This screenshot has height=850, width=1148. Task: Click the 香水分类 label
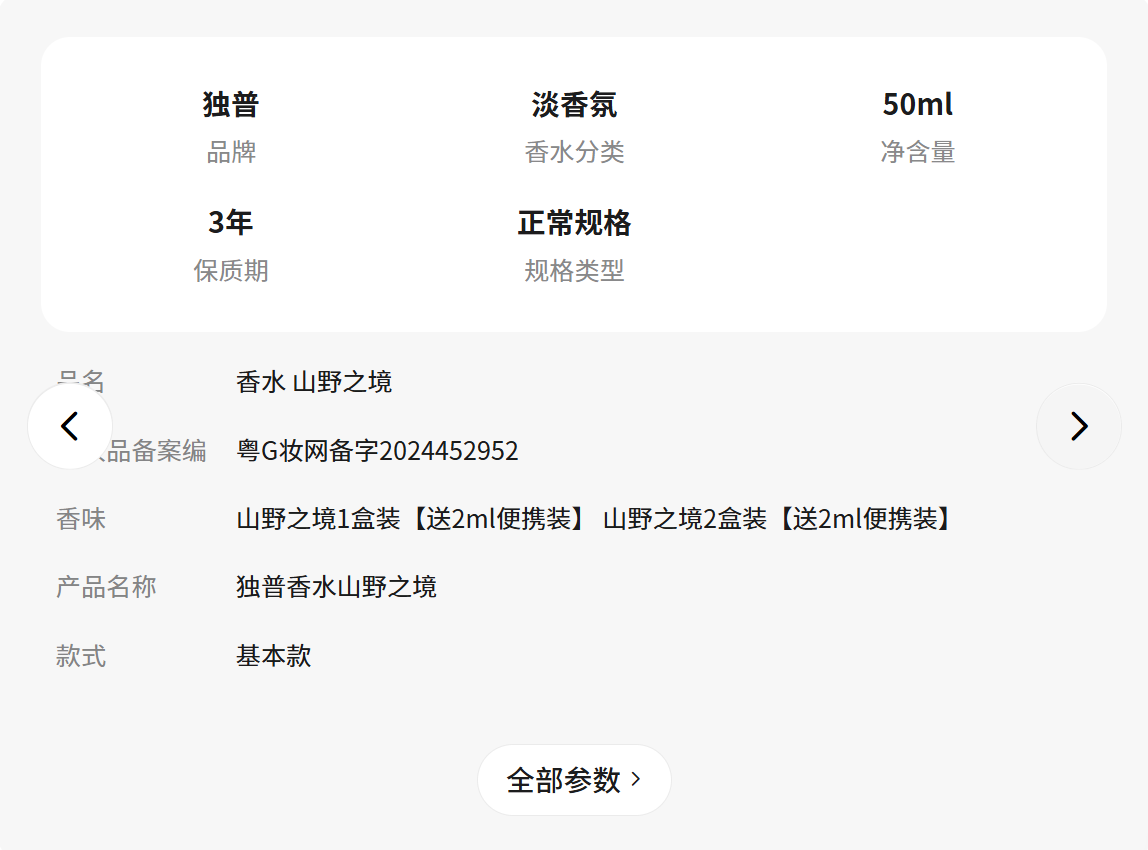point(574,152)
